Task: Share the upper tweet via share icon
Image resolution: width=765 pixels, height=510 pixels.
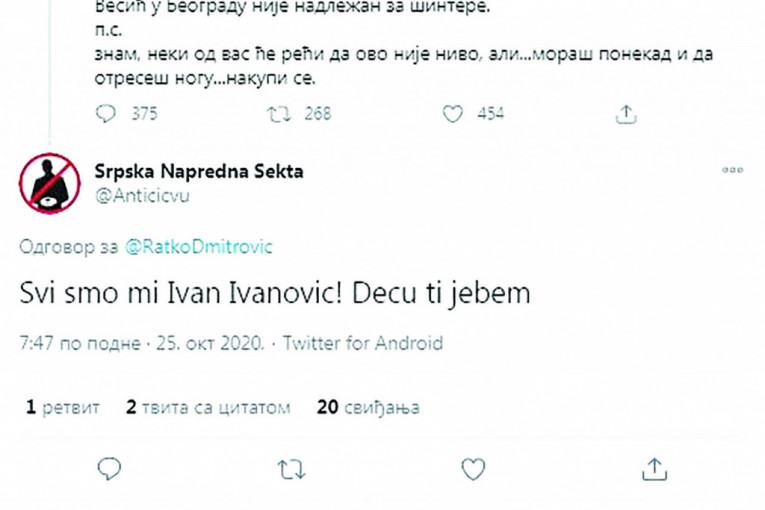Action: click(x=626, y=114)
